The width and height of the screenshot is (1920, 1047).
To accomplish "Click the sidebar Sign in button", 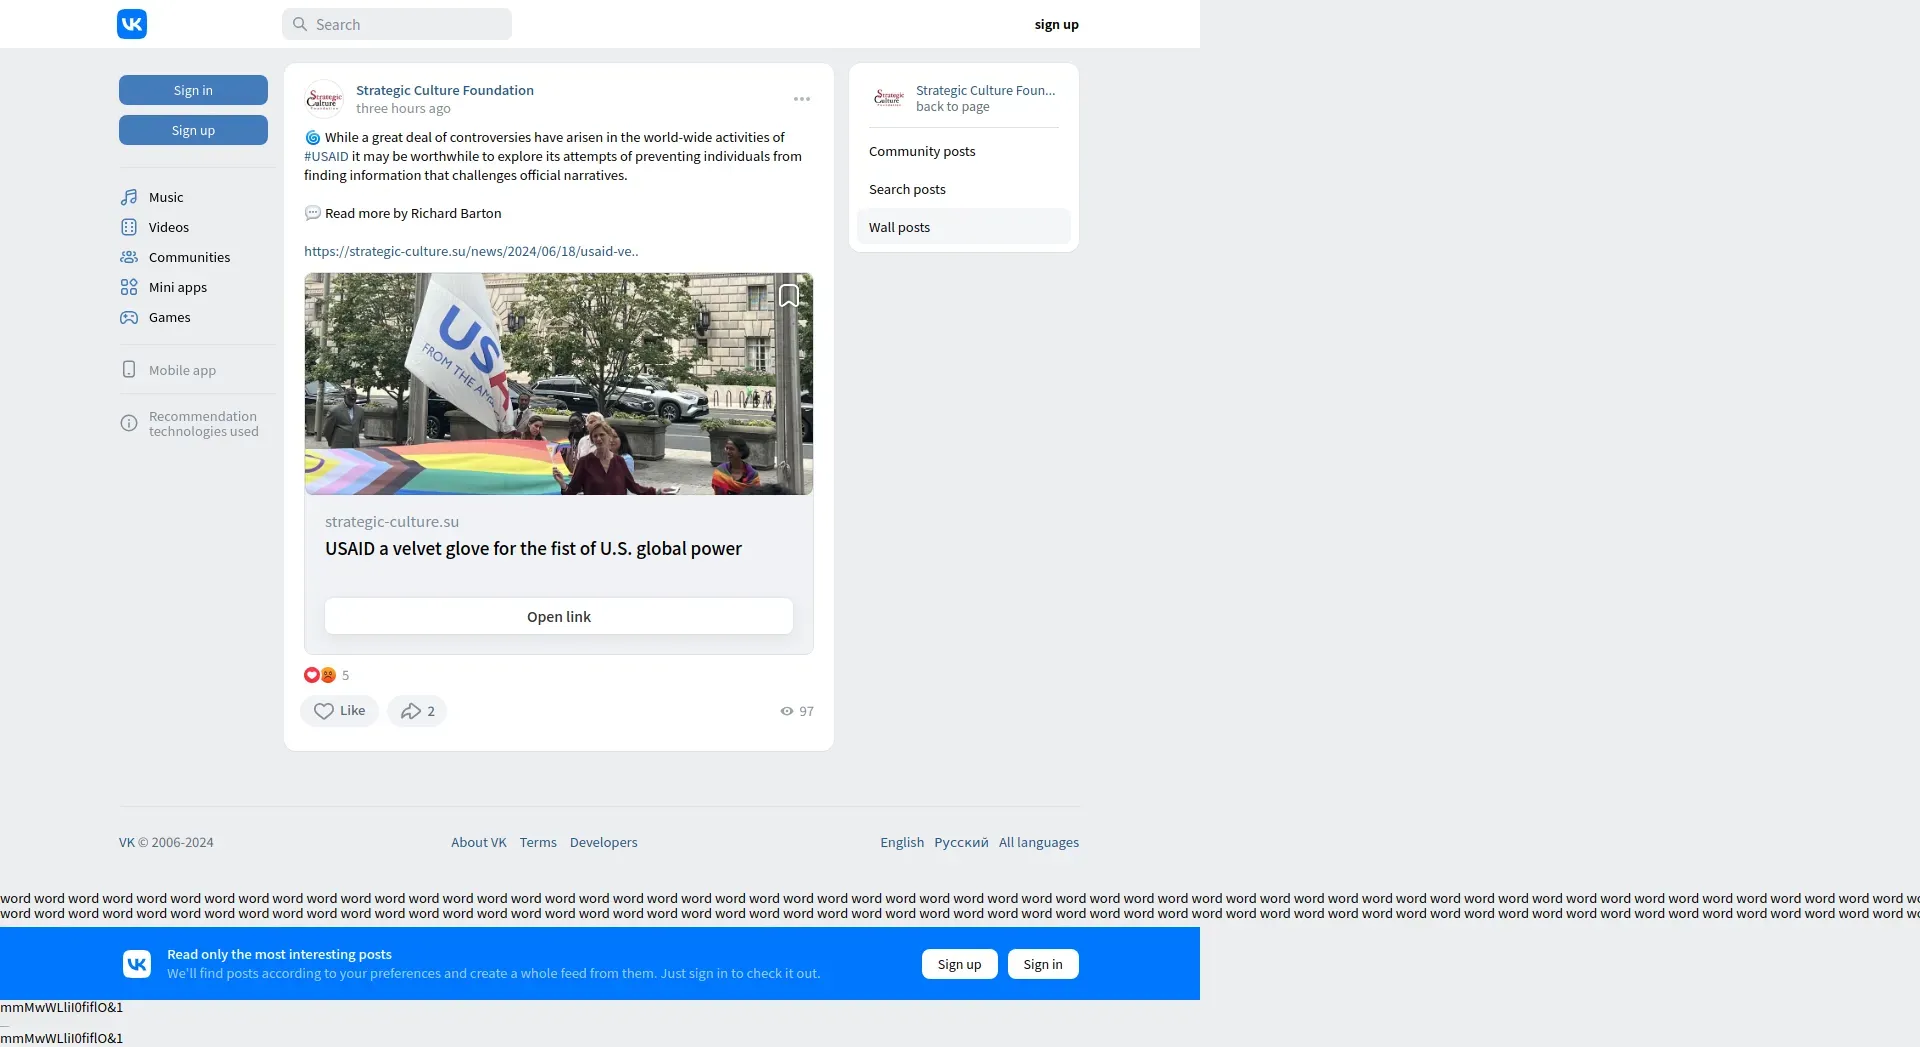I will pos(193,90).
